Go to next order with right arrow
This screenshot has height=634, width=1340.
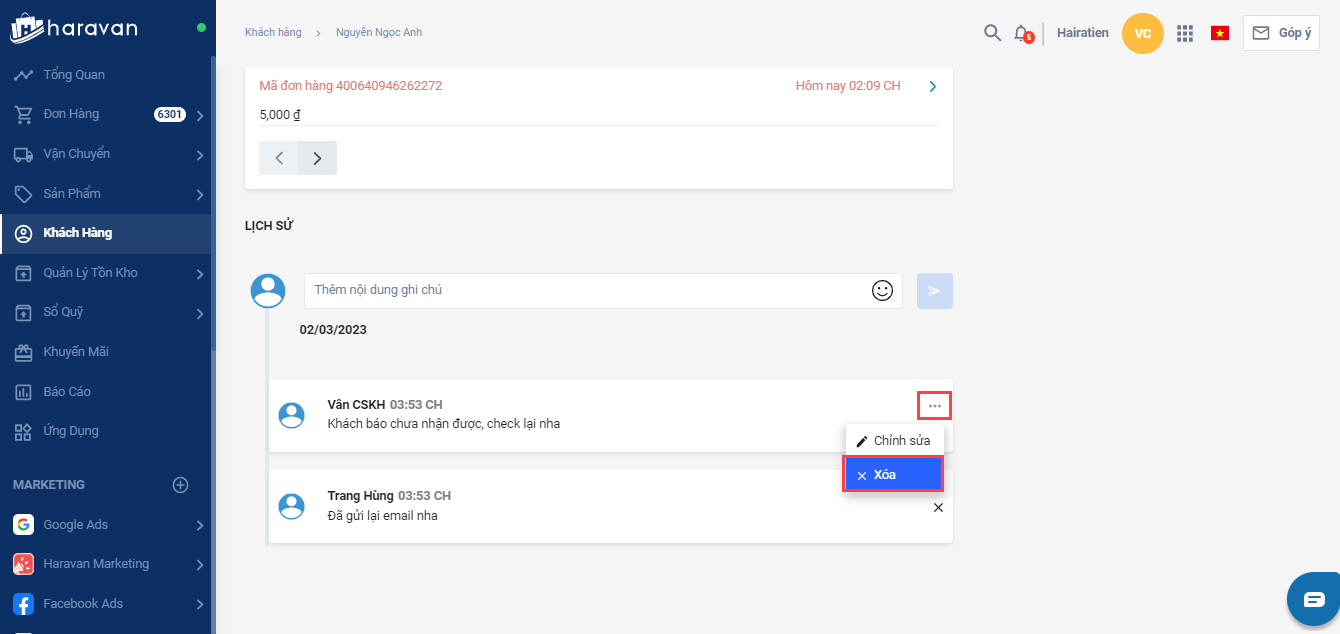(317, 158)
